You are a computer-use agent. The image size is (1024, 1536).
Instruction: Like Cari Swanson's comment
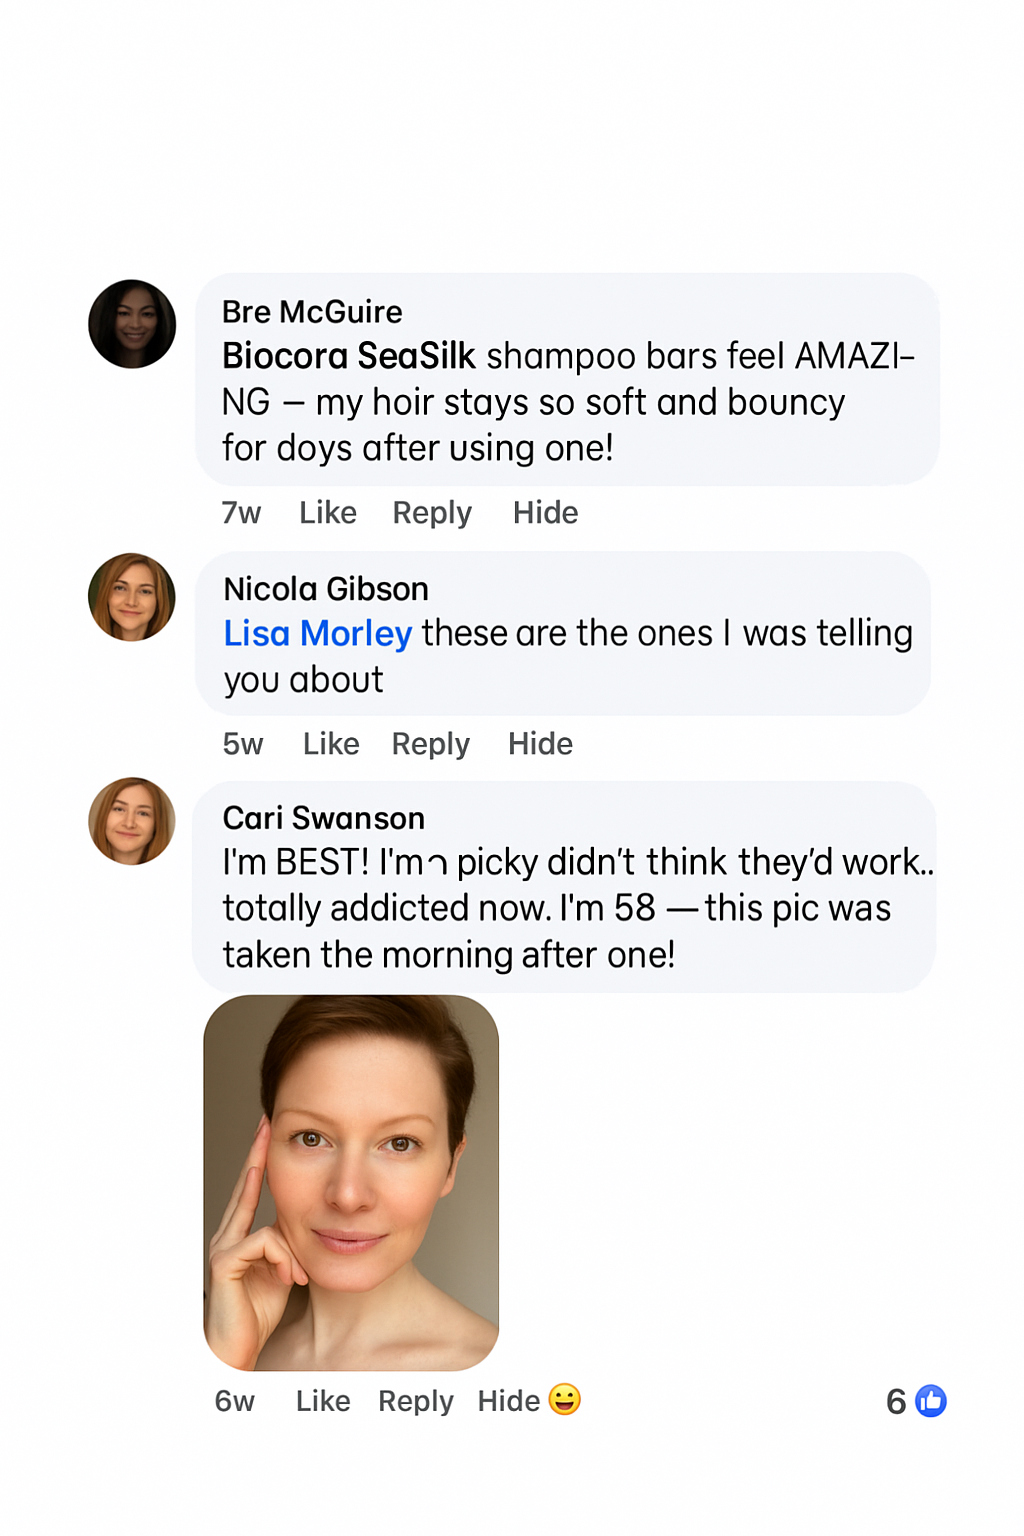[323, 1401]
